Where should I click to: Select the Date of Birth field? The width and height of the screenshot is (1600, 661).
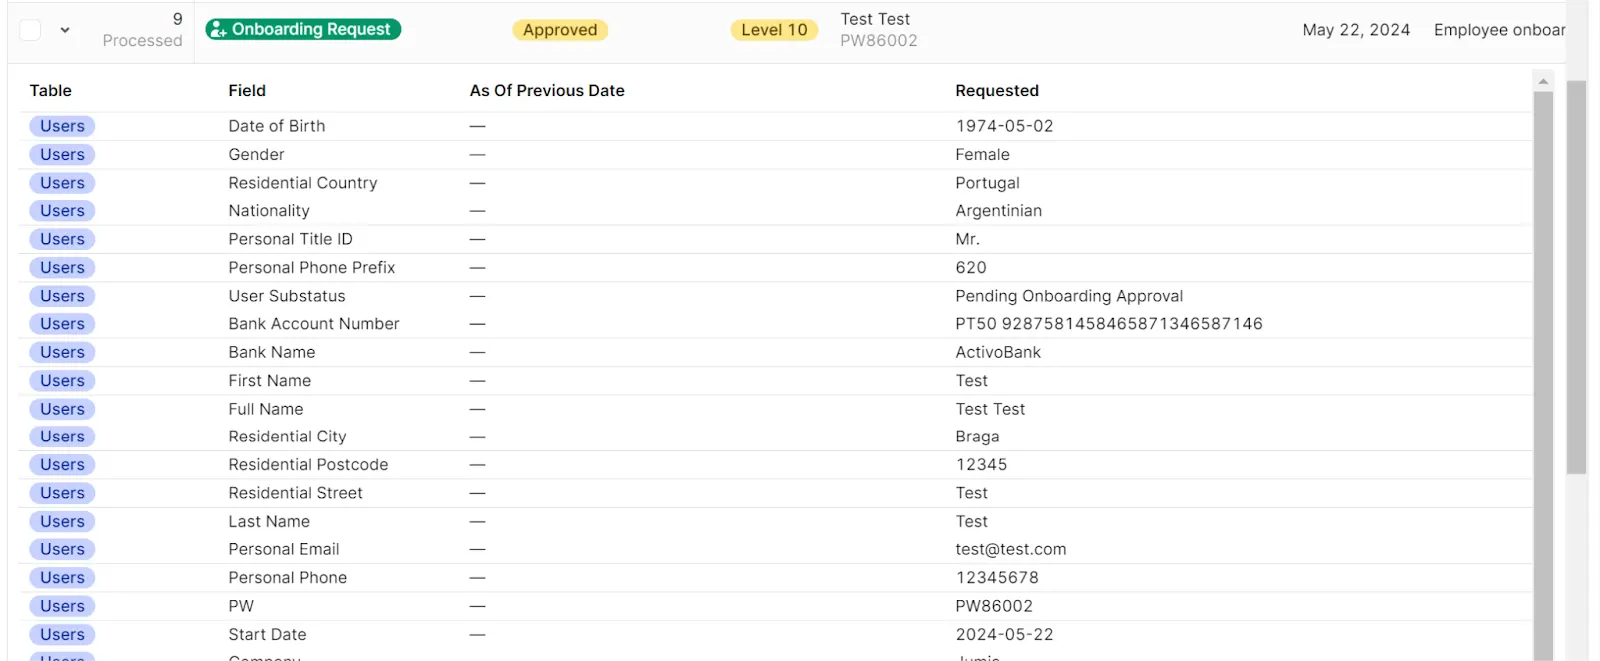click(x=277, y=126)
